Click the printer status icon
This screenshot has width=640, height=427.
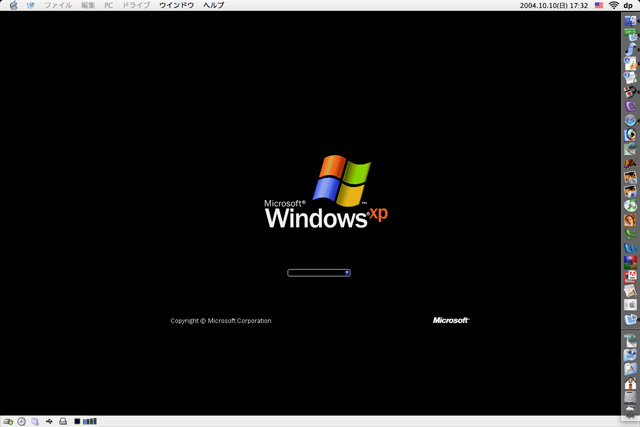62,421
